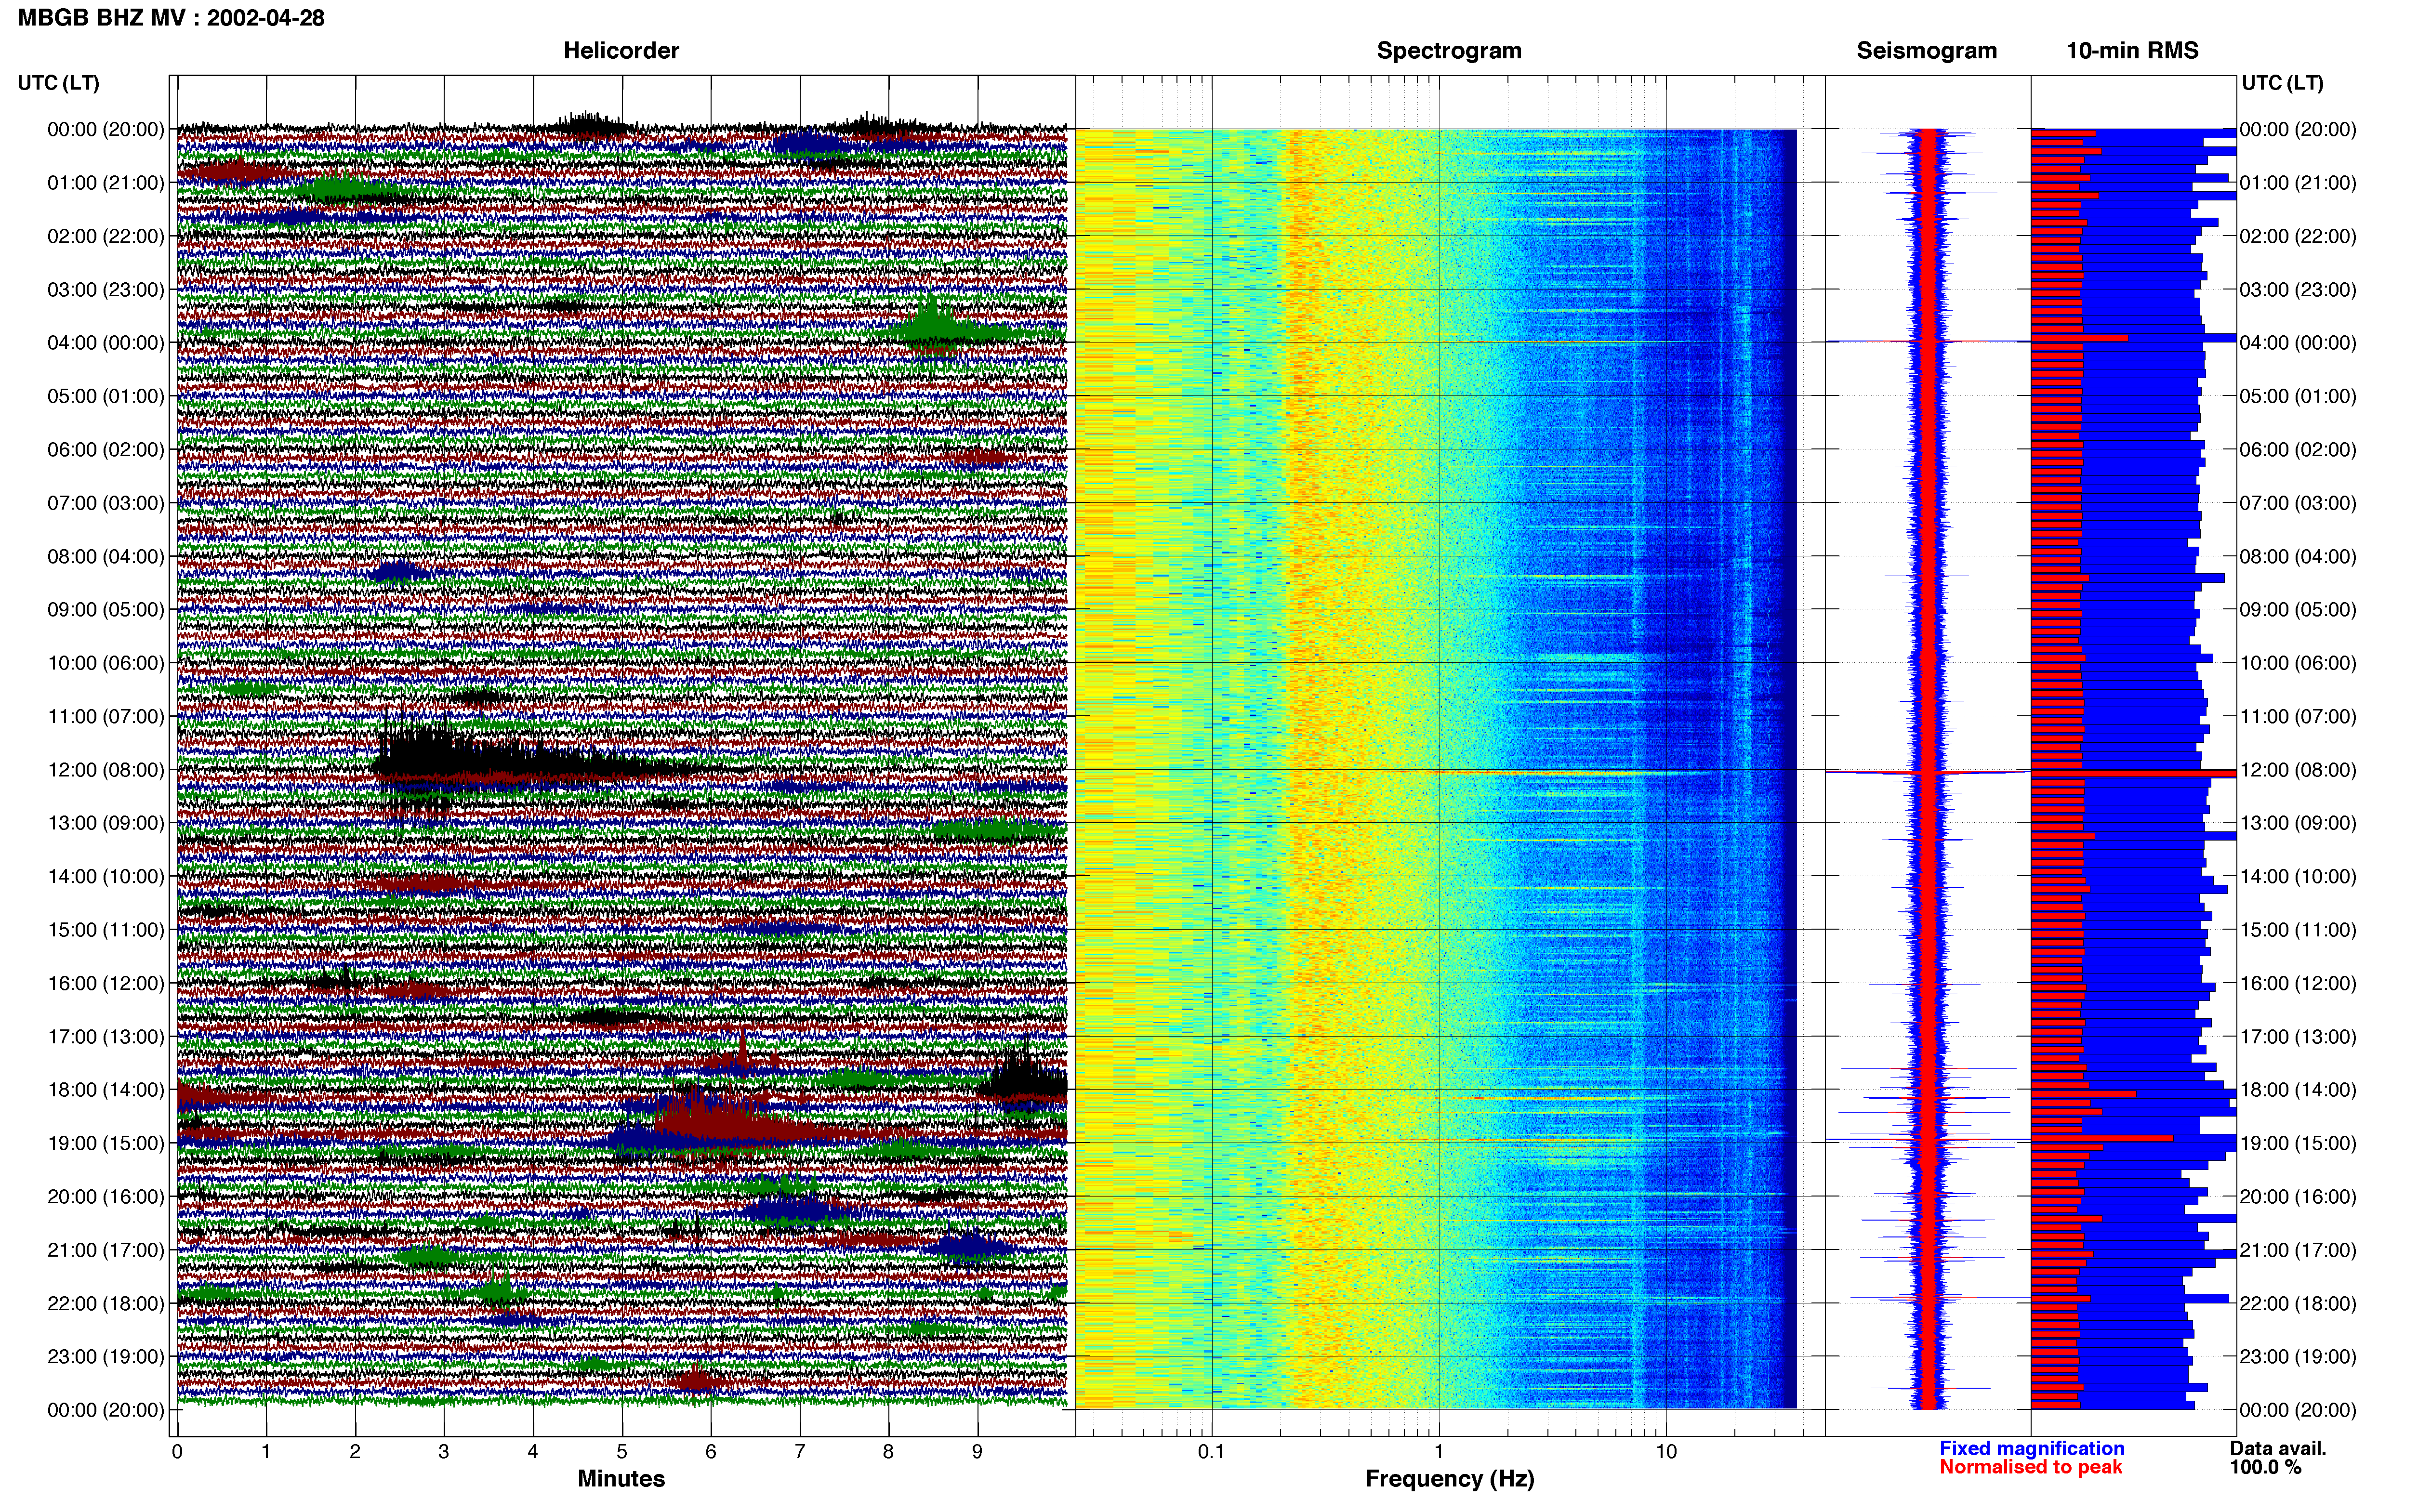Screen dimensions: 2418x1512
Task: Click the '0' tick on the Minutes axis
Action: (177, 1452)
